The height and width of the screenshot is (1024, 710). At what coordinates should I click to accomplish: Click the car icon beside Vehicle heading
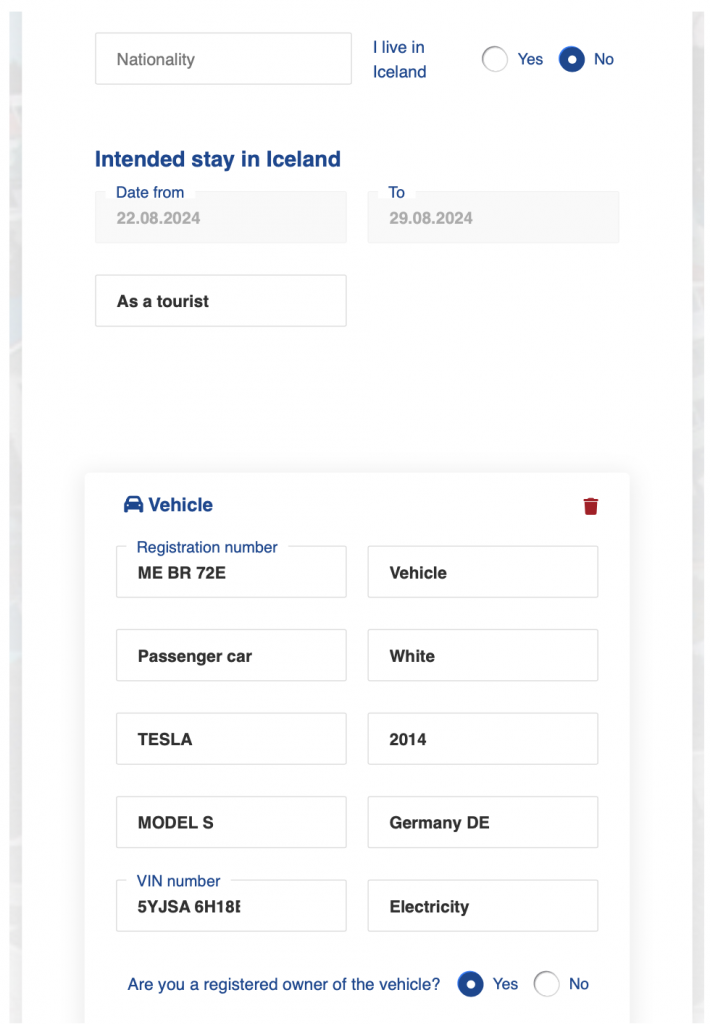133,504
